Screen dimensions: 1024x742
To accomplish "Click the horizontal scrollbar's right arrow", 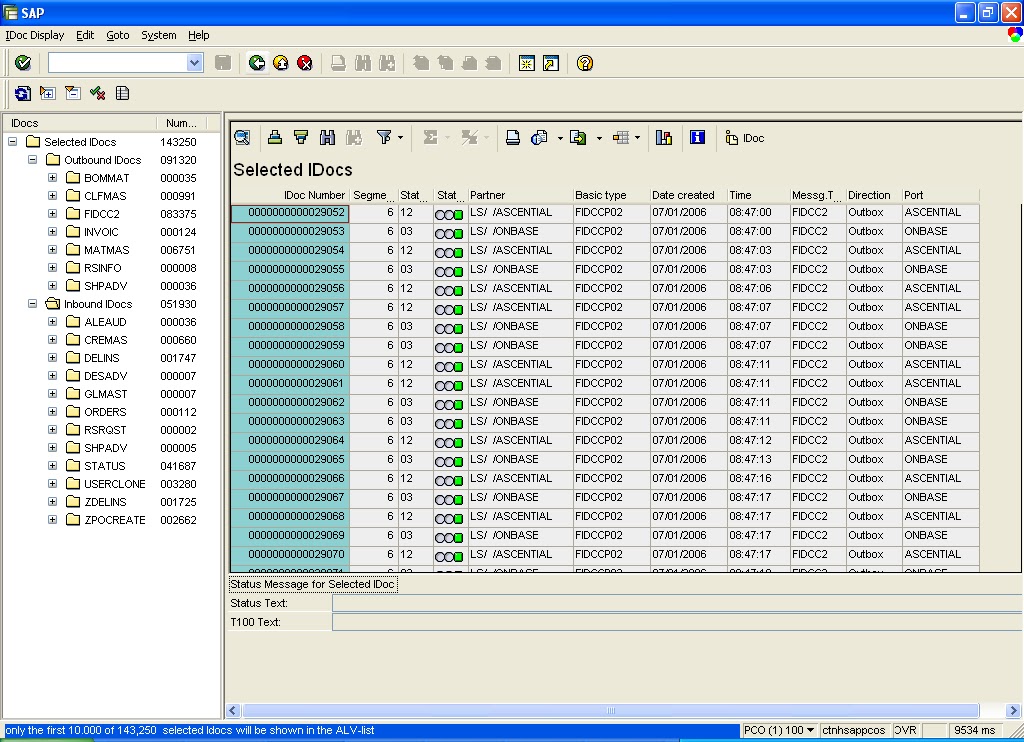I will (1013, 711).
